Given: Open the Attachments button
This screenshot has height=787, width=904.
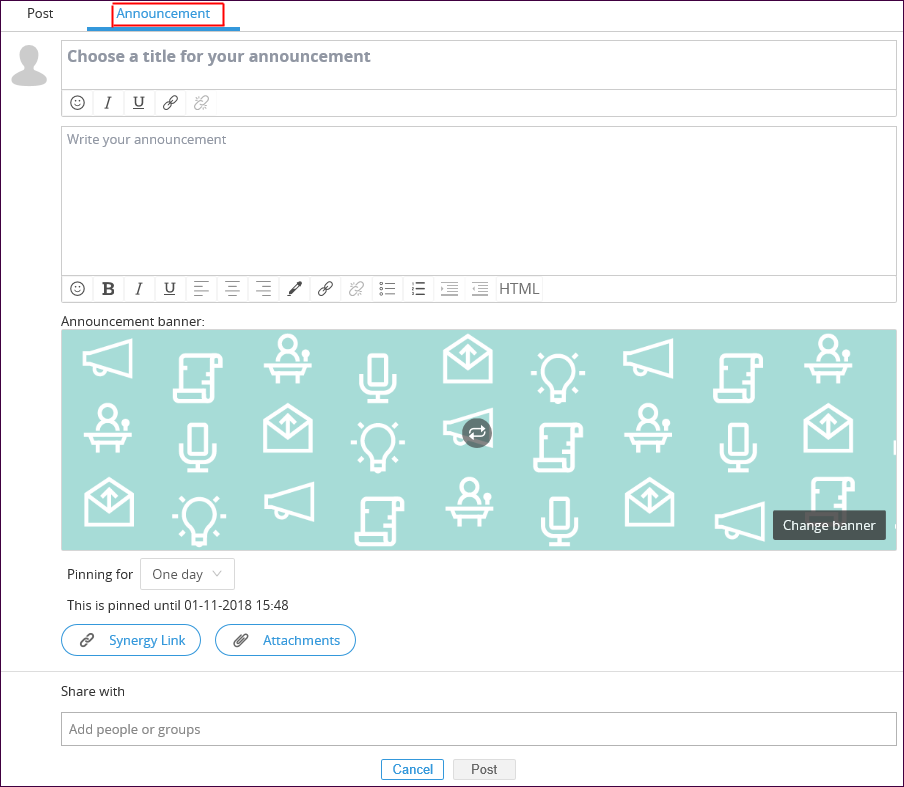Looking at the screenshot, I should pyautogui.click(x=285, y=640).
